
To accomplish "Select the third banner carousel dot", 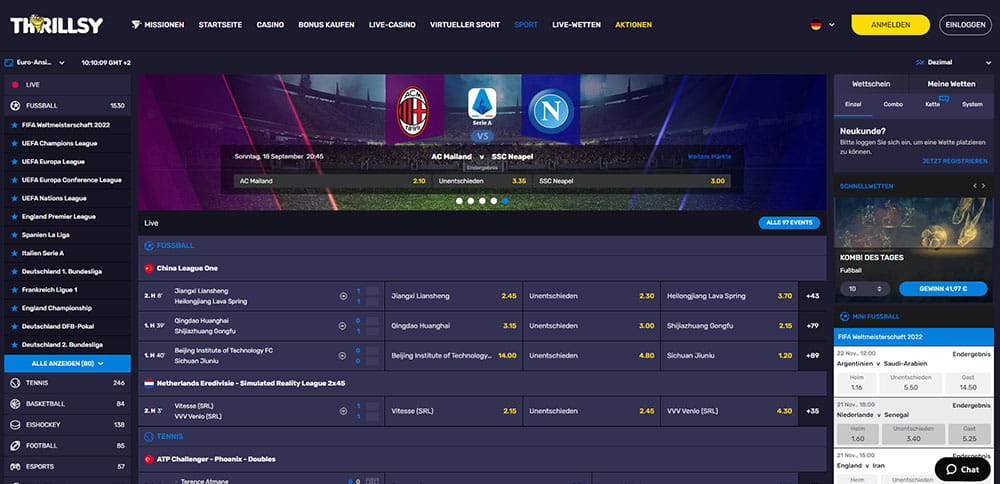I will coord(482,201).
